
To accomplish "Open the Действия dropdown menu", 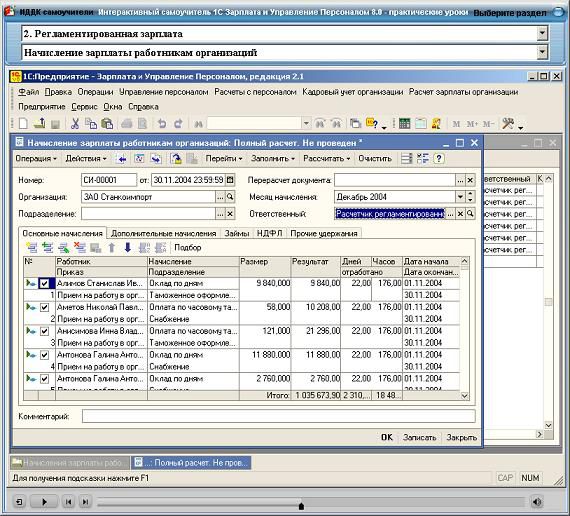I will [86, 159].
